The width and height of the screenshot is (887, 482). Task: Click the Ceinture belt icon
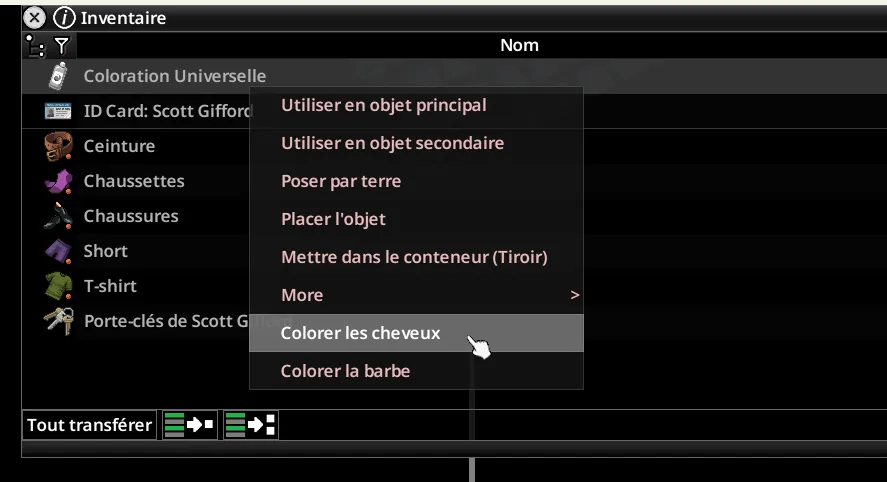pyautogui.click(x=58, y=146)
